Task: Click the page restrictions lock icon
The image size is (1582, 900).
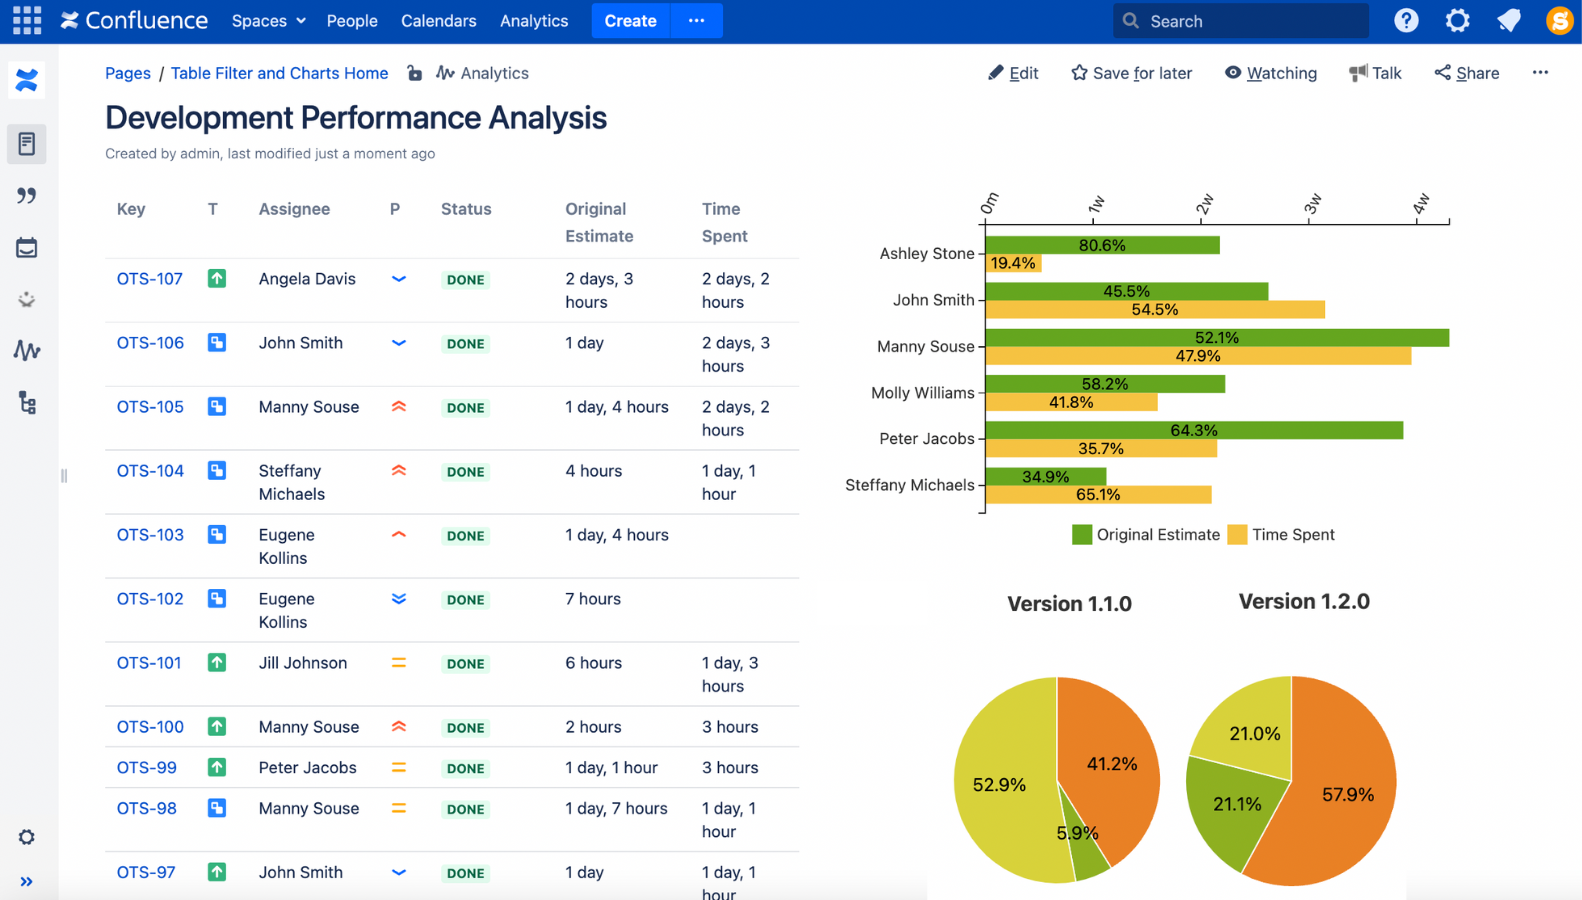Action: point(415,73)
